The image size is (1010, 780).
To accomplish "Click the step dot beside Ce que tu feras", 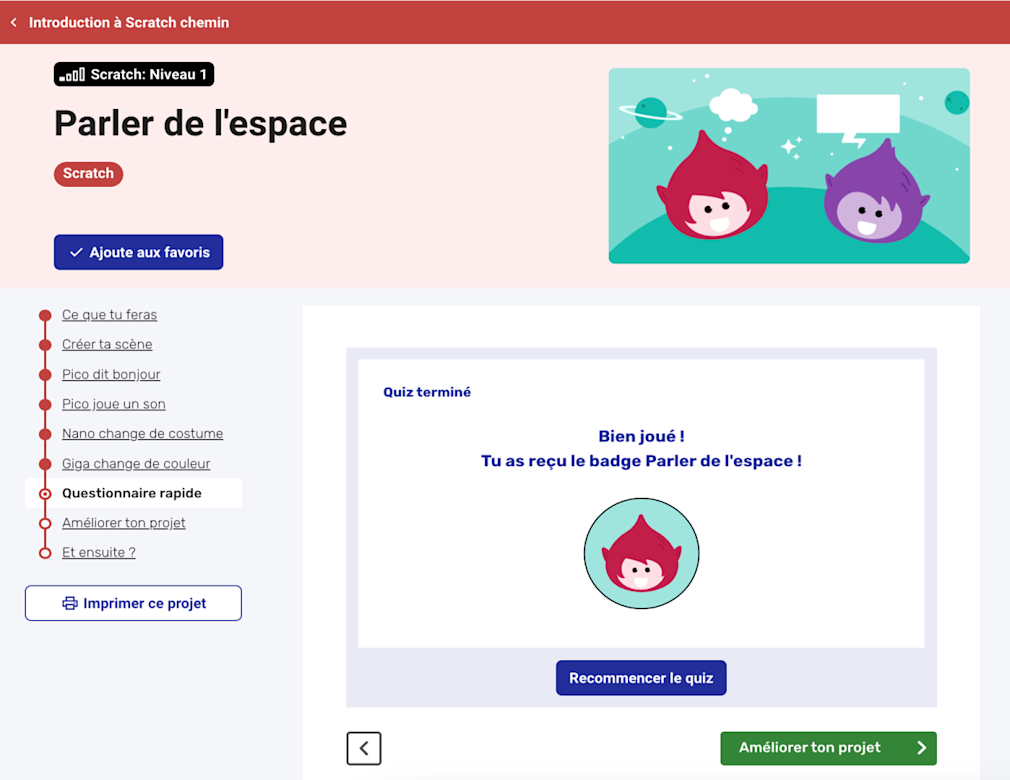I will coord(45,315).
